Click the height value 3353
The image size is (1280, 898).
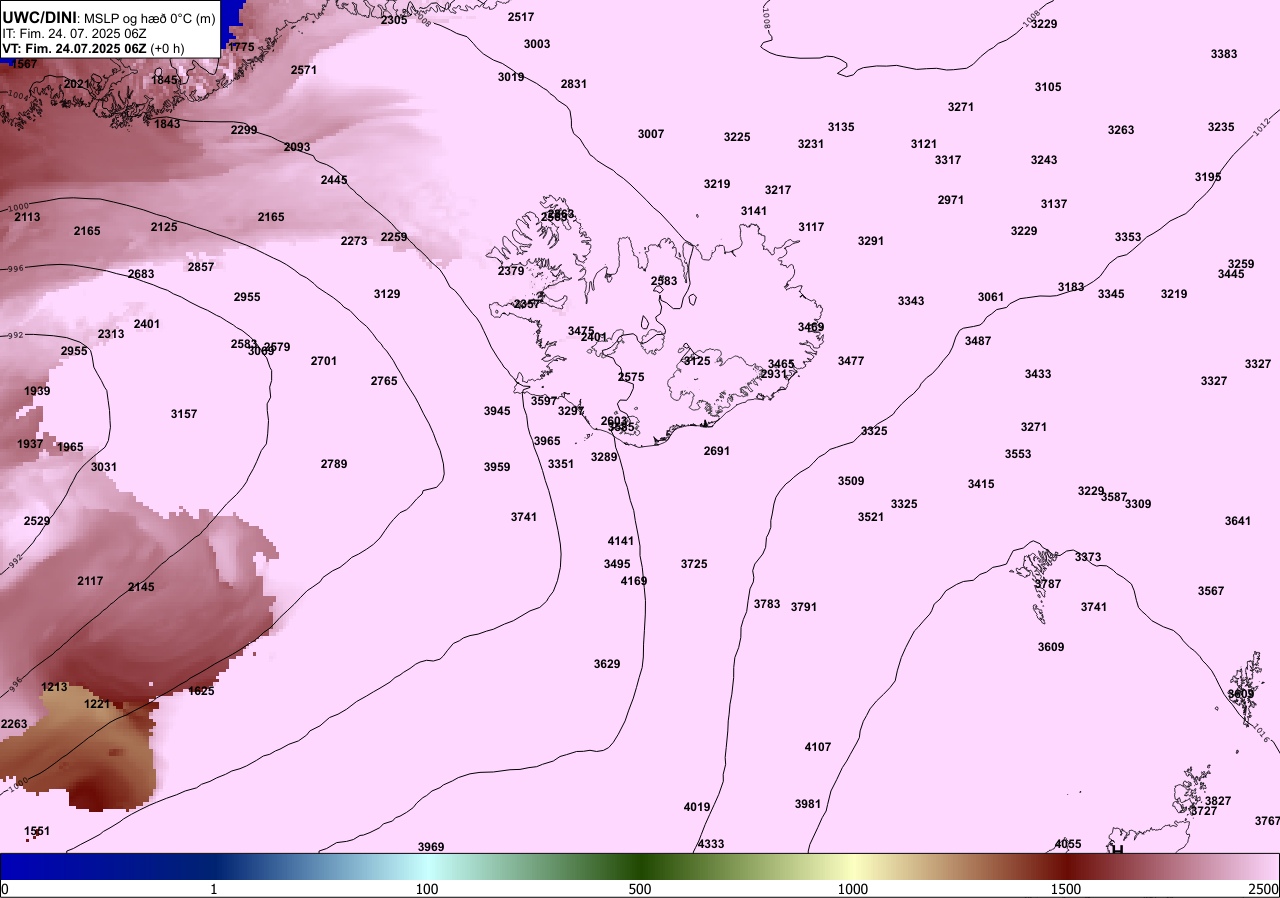pyautogui.click(x=1128, y=237)
